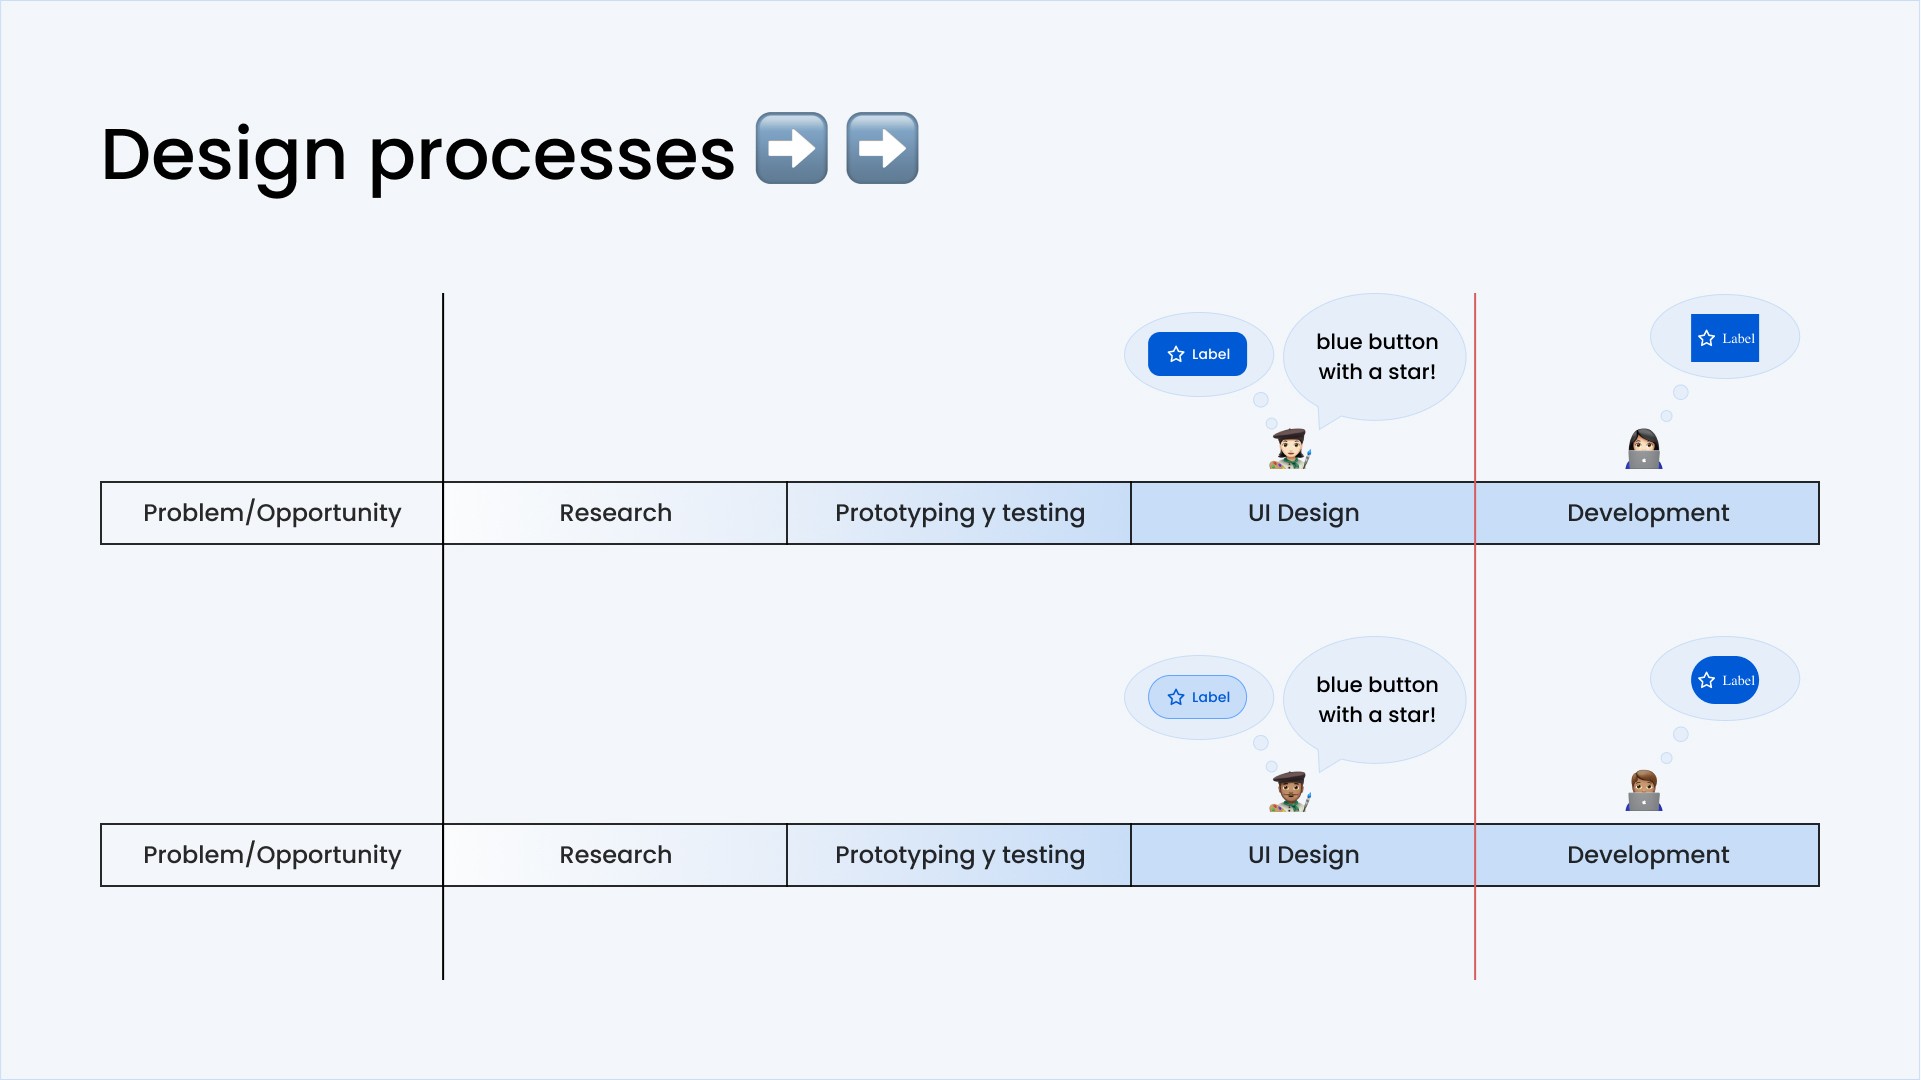This screenshot has height=1080, width=1921.
Task: Click the ghost Label button in lower row
Action: (x=1198, y=696)
